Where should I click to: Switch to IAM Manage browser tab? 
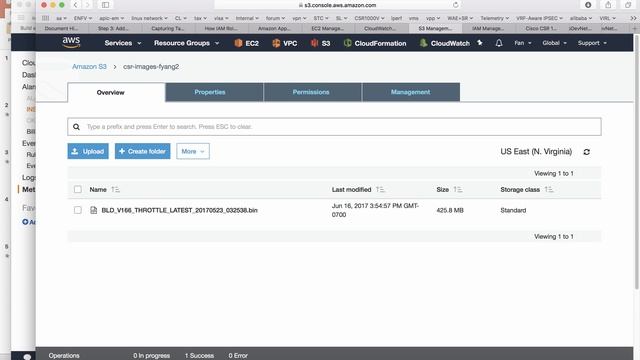488,29
